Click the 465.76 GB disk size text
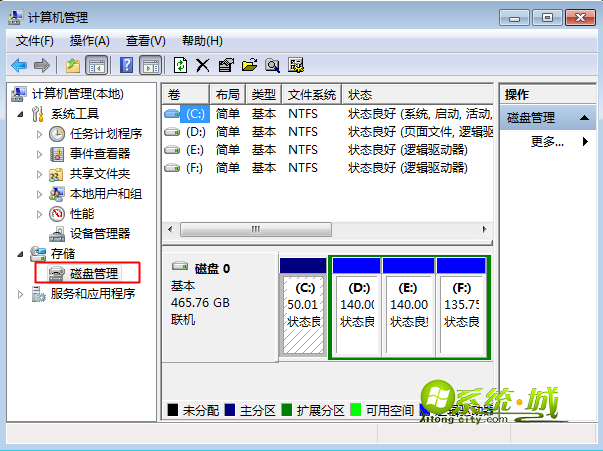603x451 pixels. coord(200,303)
